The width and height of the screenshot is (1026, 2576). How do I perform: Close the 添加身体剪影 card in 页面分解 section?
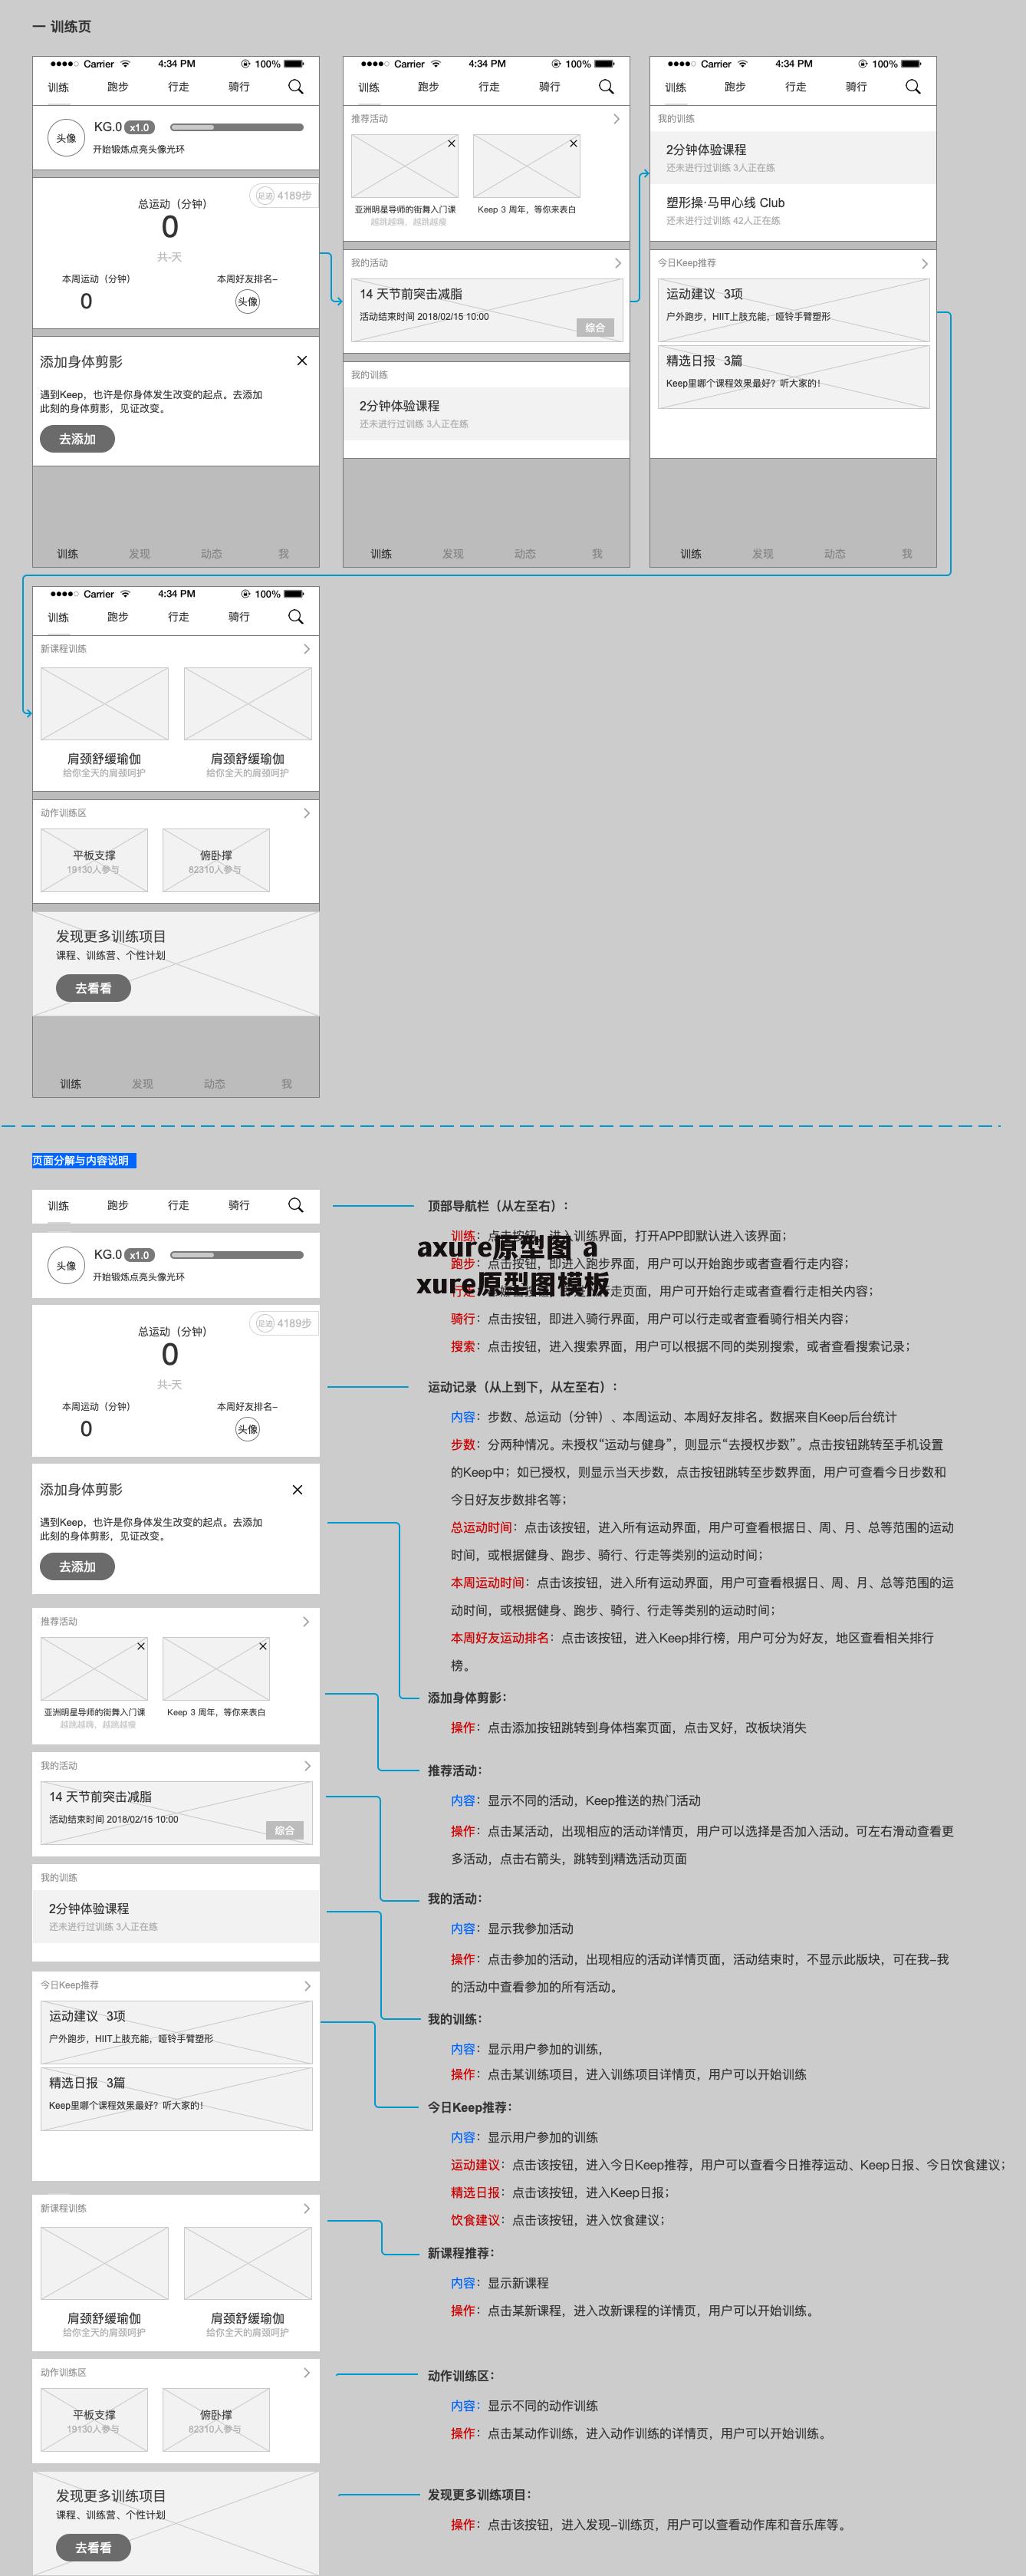coord(297,1490)
